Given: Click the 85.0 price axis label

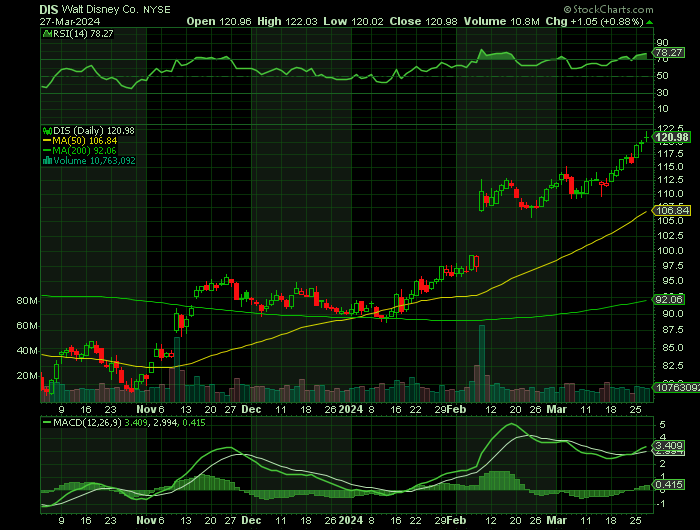Looking at the screenshot, I should (x=673, y=347).
